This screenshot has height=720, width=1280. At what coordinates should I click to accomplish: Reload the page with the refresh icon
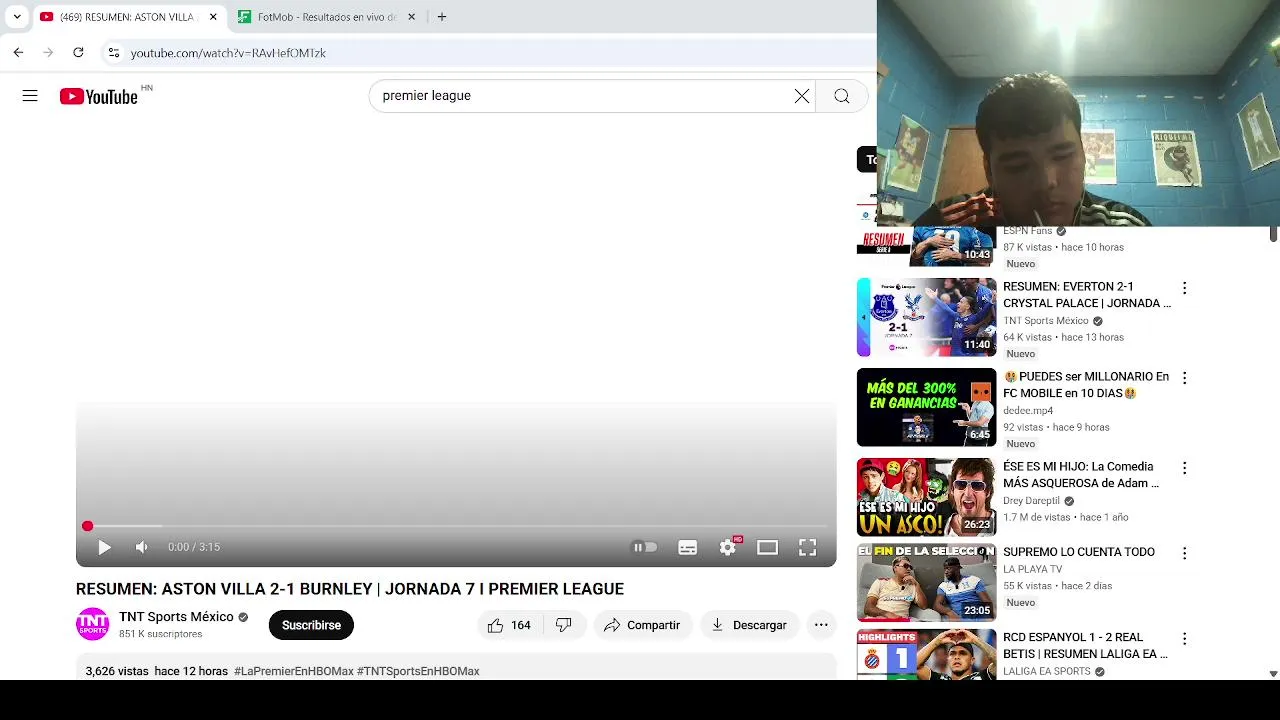pos(78,53)
